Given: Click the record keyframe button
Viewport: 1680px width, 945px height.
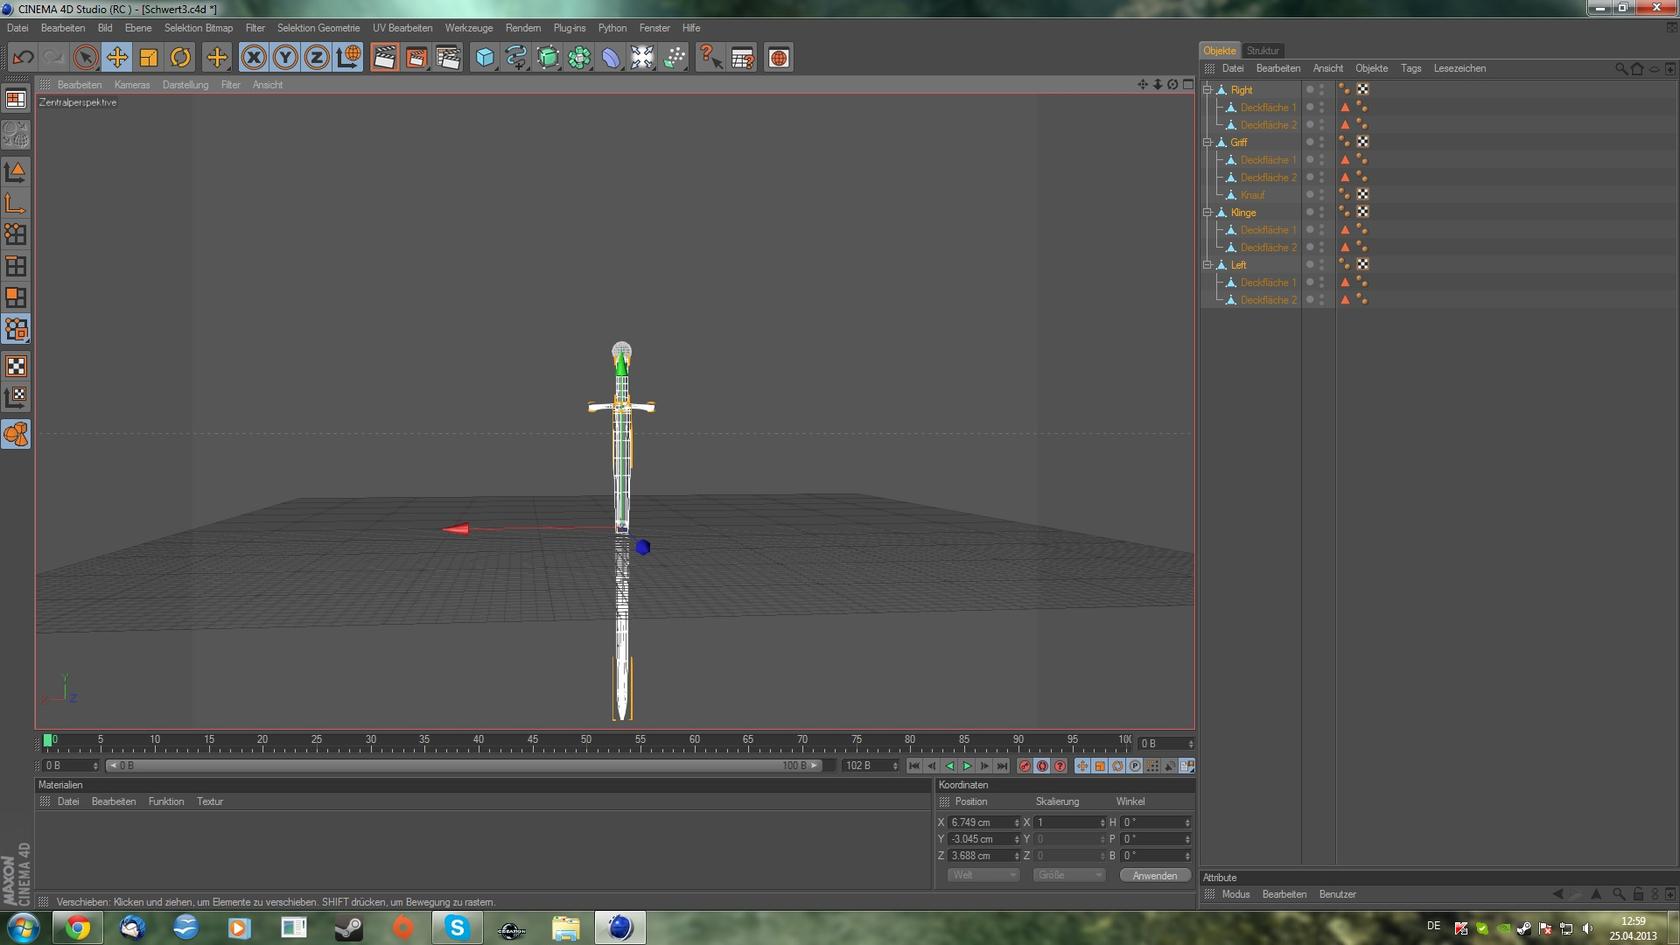Looking at the screenshot, I should click(x=1024, y=766).
